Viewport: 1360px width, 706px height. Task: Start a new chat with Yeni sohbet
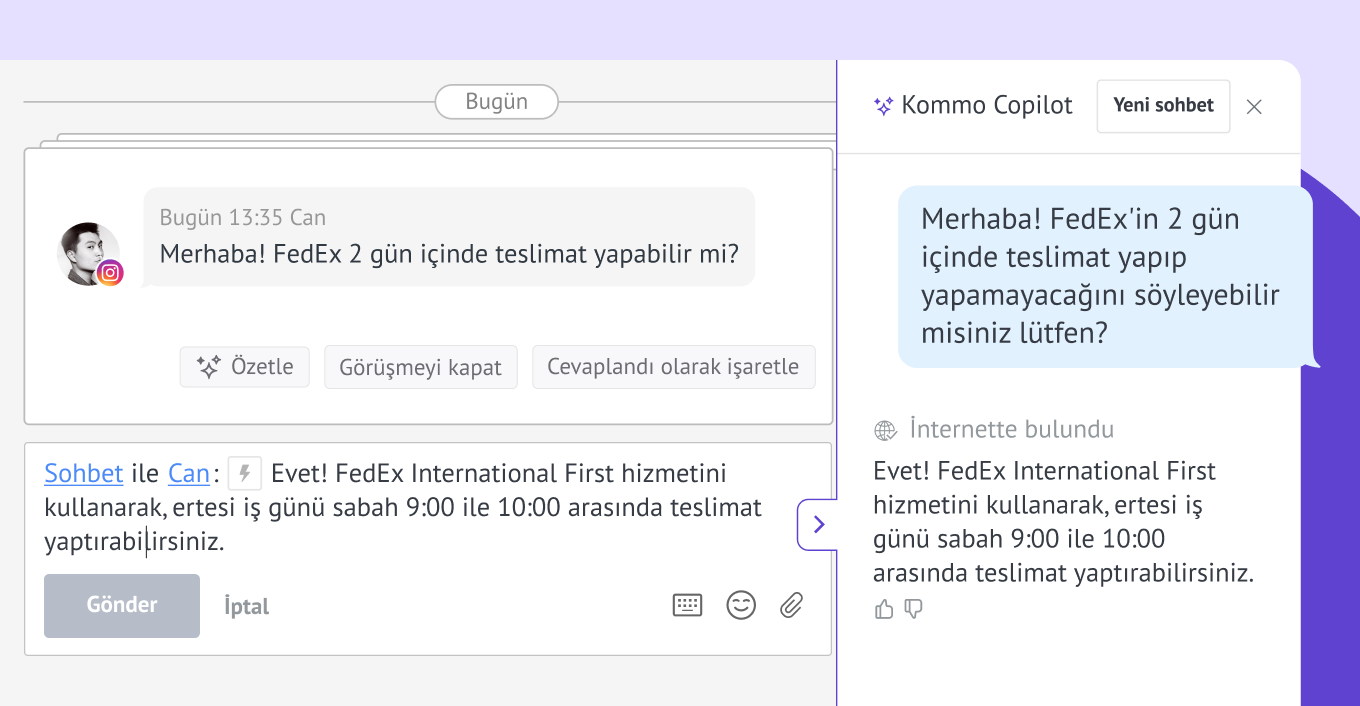pyautogui.click(x=1163, y=106)
